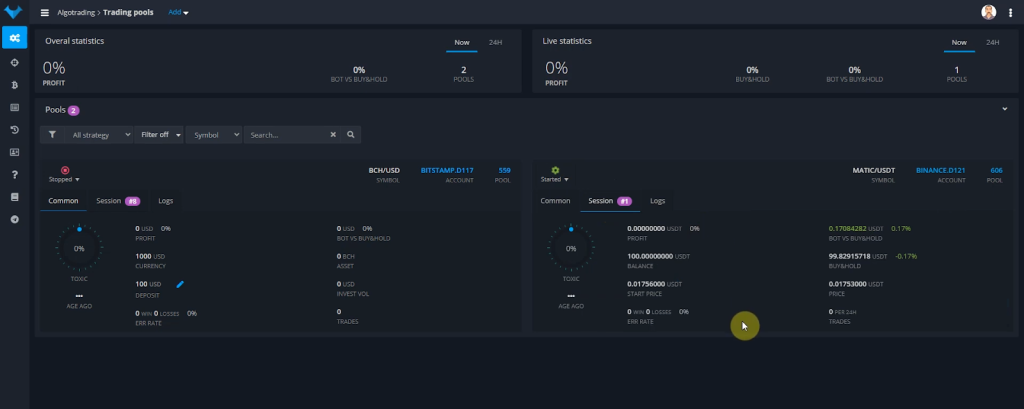Screen dimensions: 1024x409
Task: Open the hamburger navigation menu
Action: pyautogui.click(x=45, y=12)
